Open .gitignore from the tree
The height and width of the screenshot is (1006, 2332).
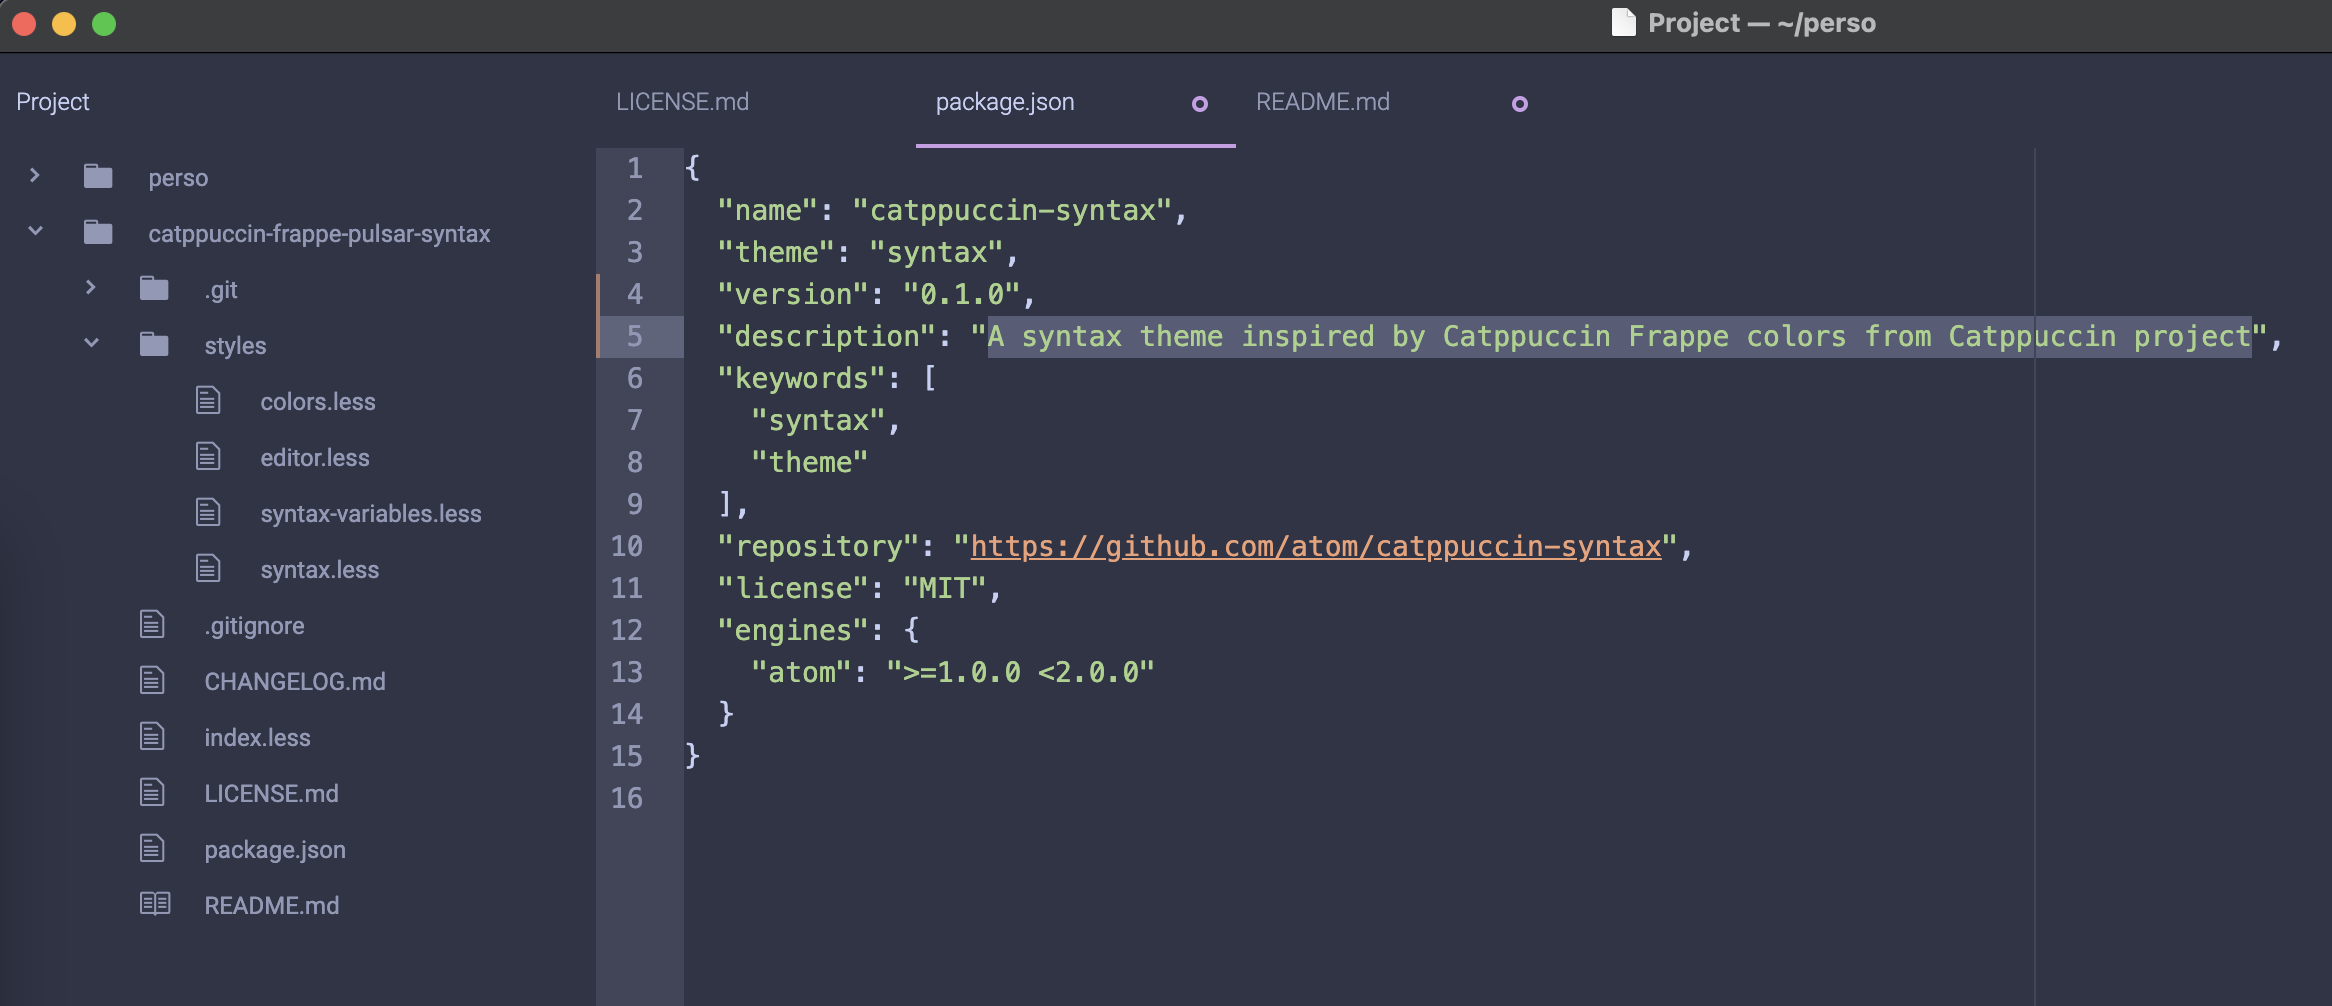point(254,626)
